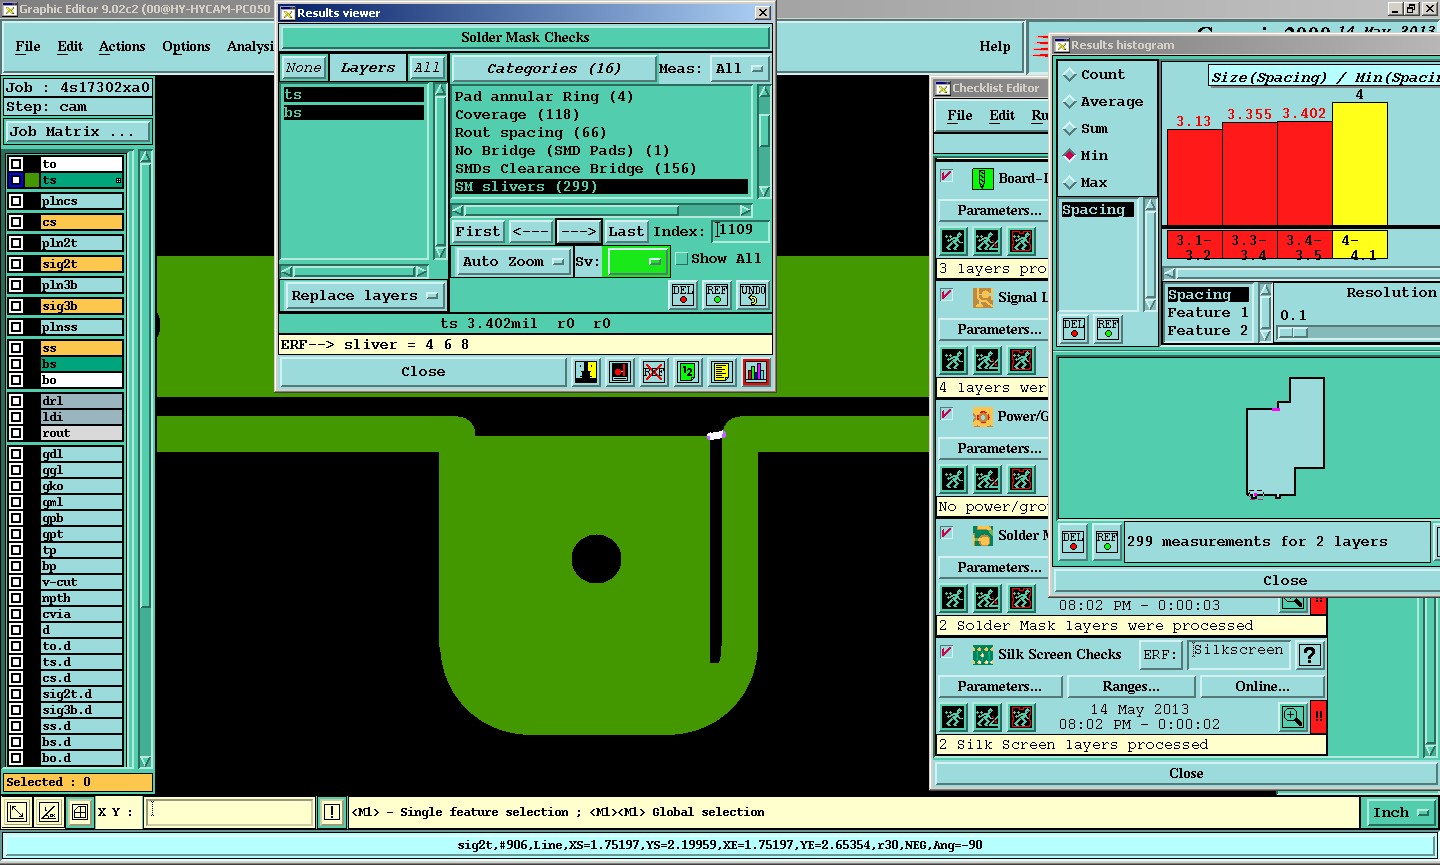
Task: Open the green Sv color dropdown
Action: click(x=637, y=262)
